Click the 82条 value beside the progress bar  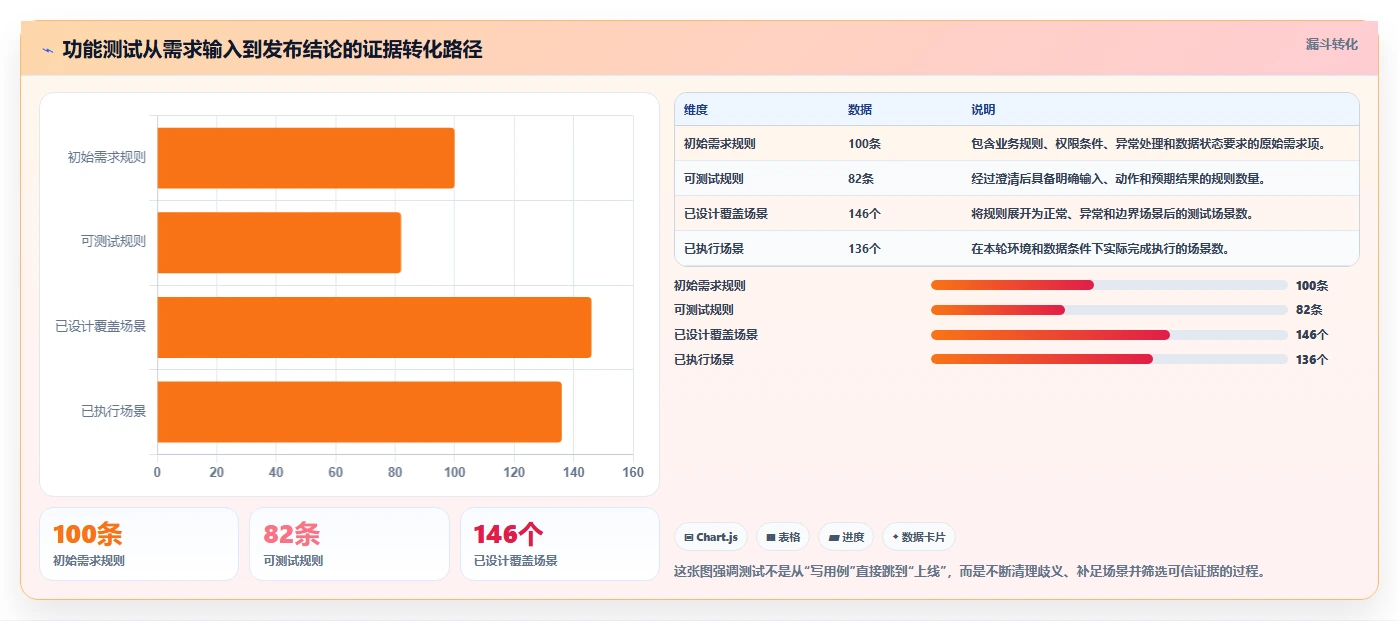click(1308, 310)
